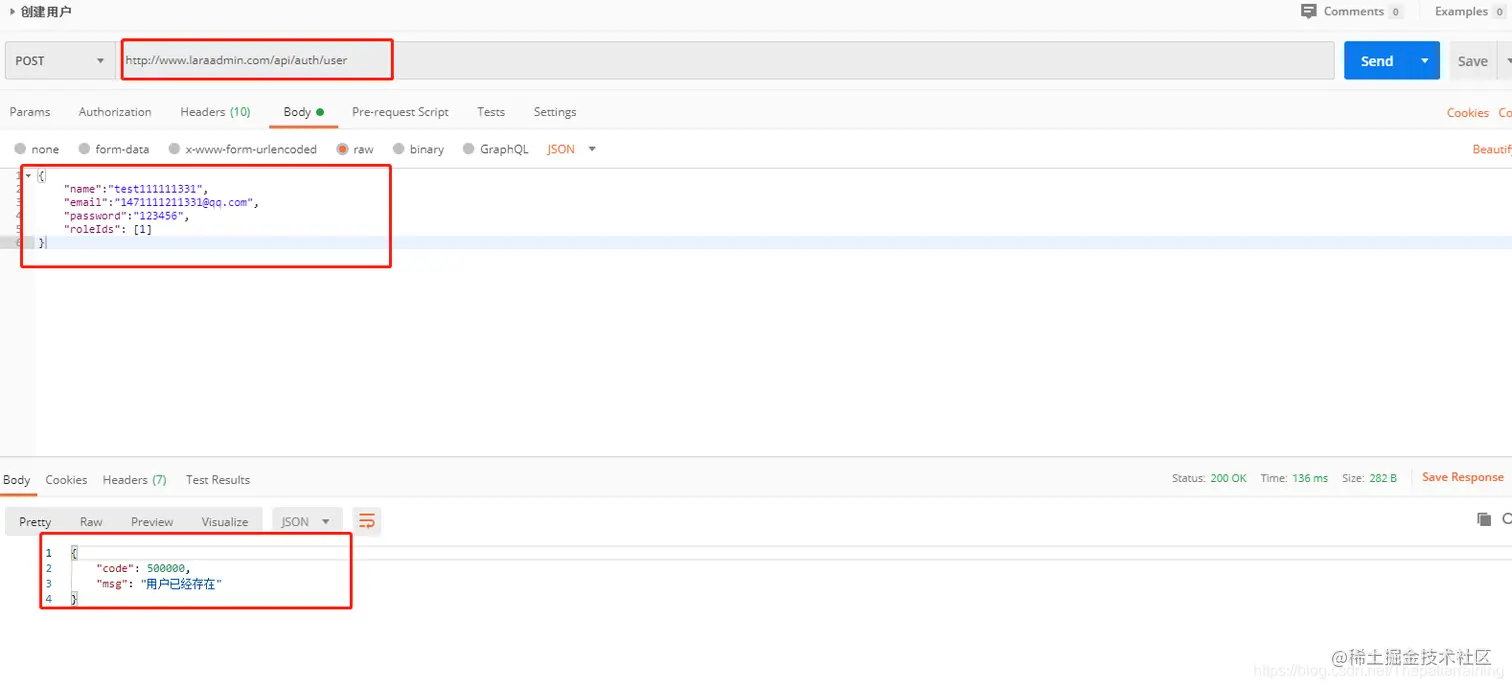1512x688 pixels.
Task: Collapse request name arrow beside 创建用户
Action: [12, 12]
